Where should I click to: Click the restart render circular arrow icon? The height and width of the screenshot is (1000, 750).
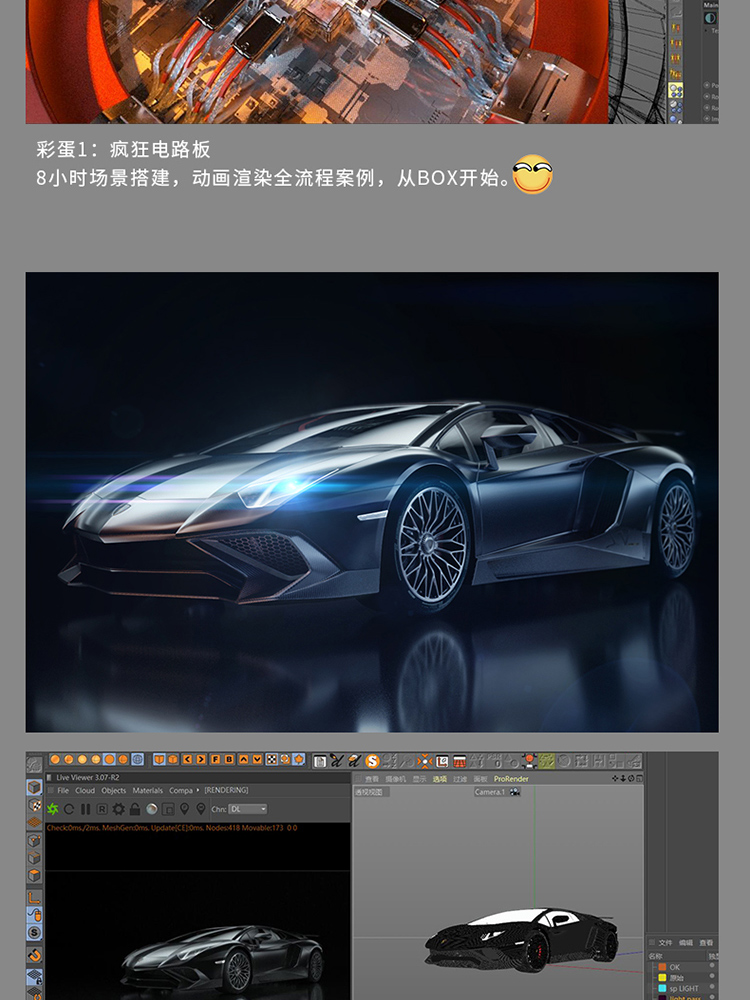69,809
